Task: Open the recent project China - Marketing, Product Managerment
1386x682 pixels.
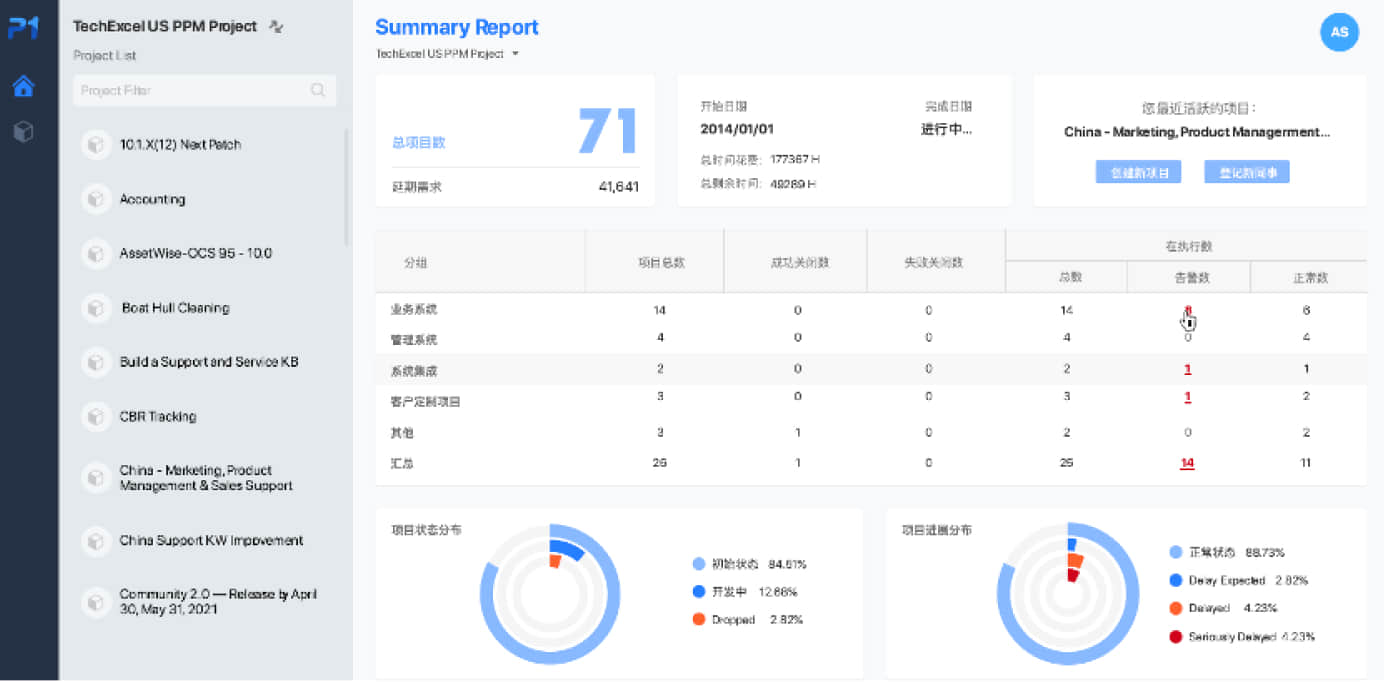Action: pos(1197,132)
